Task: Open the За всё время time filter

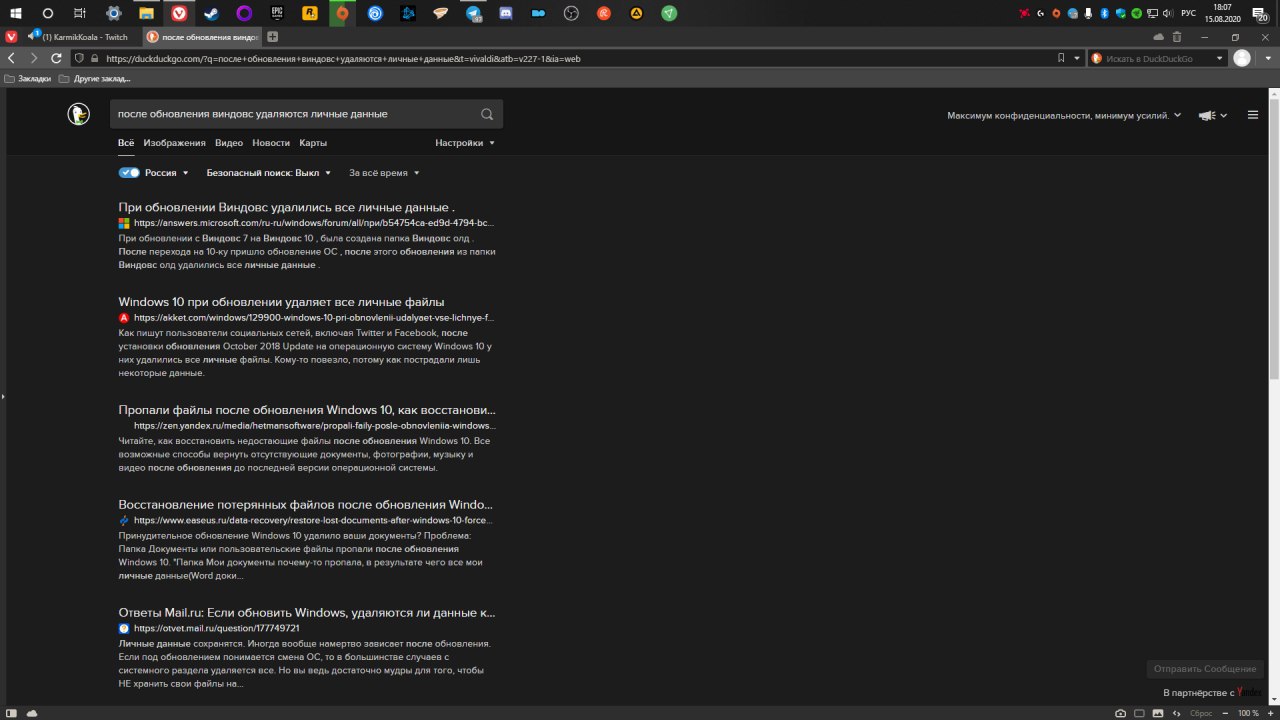Action: point(384,173)
